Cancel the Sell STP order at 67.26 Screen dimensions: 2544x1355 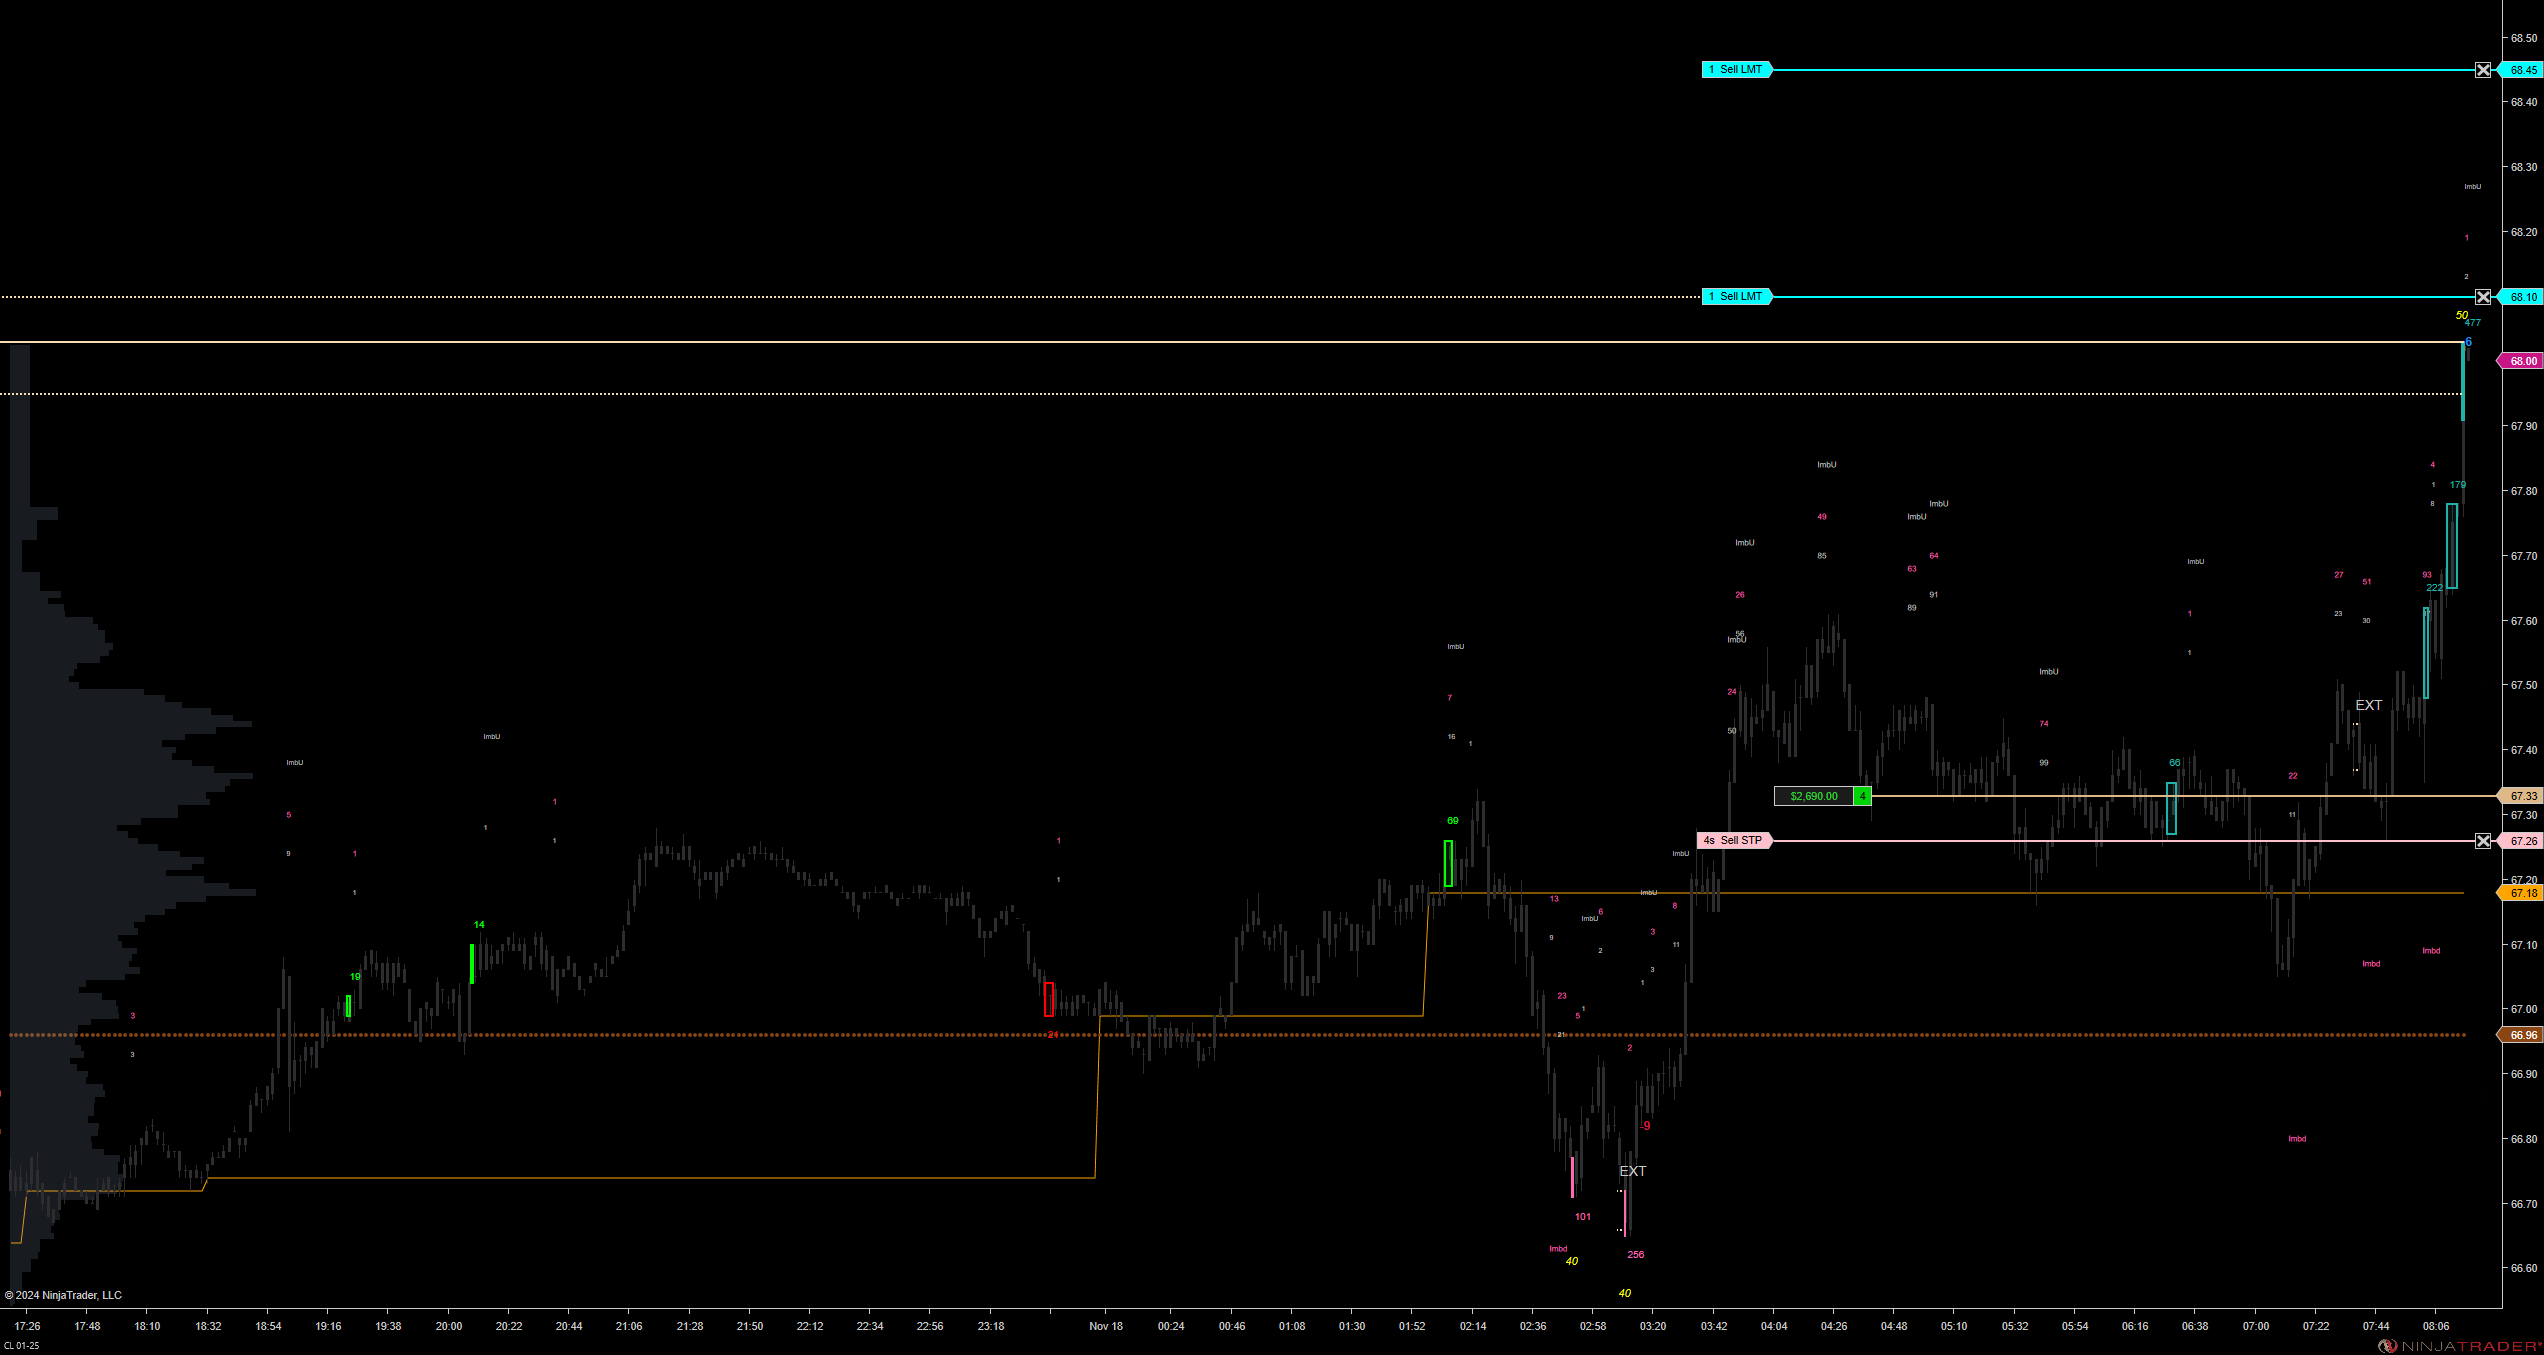(x=2483, y=841)
